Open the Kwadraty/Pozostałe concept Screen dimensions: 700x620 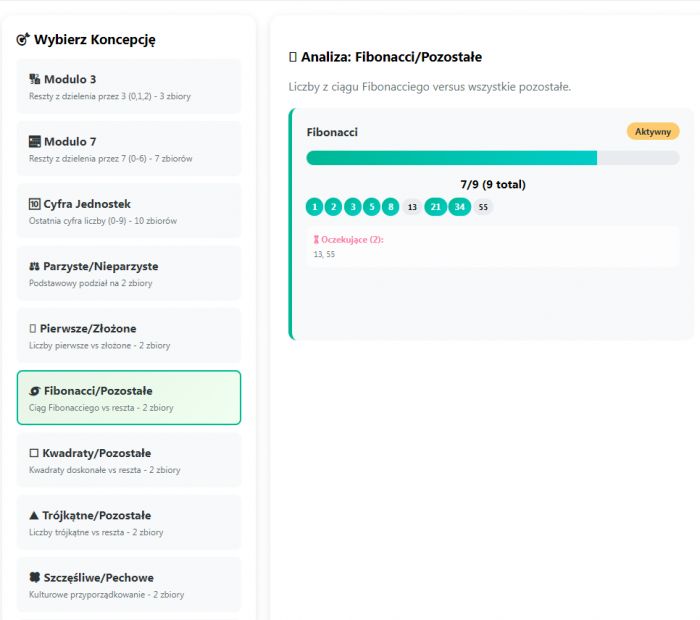point(129,460)
